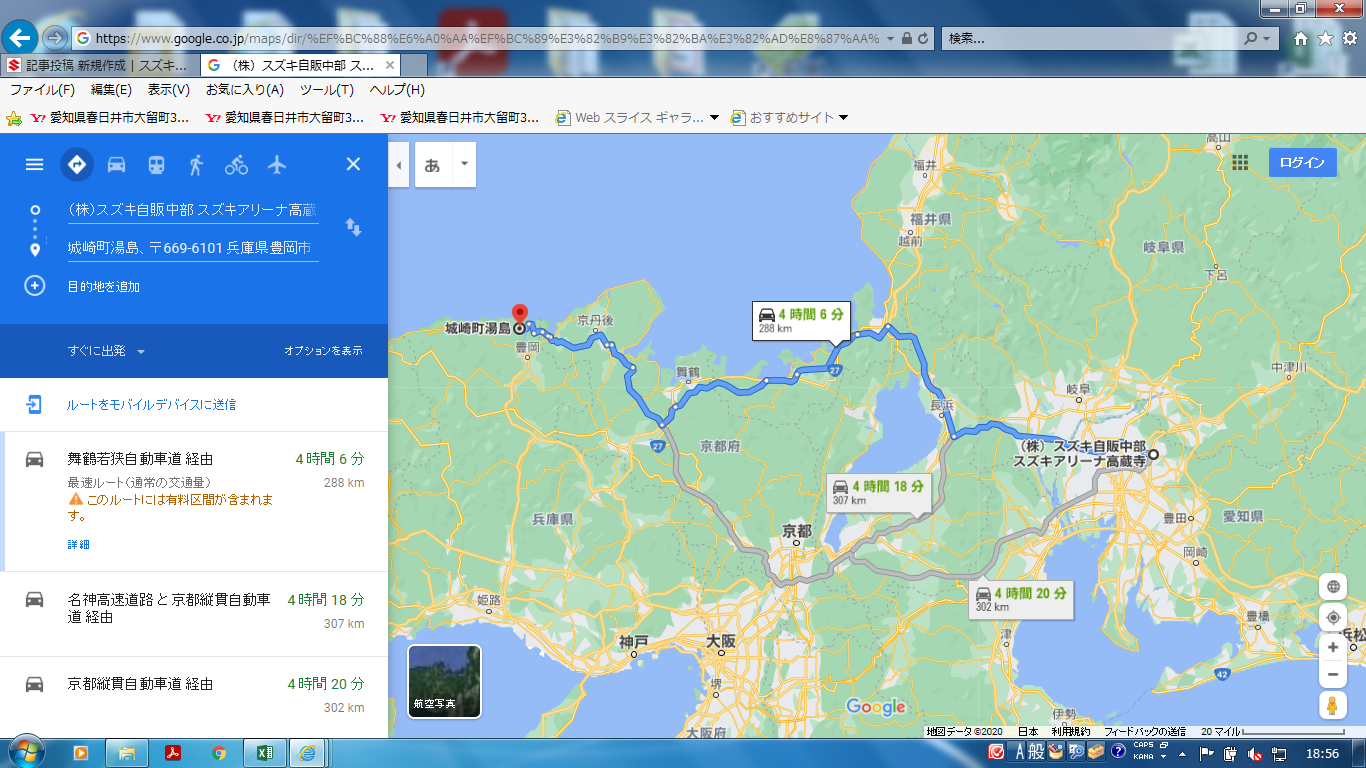Open the browser home icon
Viewport: 1366px width, 768px height.
click(x=1301, y=38)
